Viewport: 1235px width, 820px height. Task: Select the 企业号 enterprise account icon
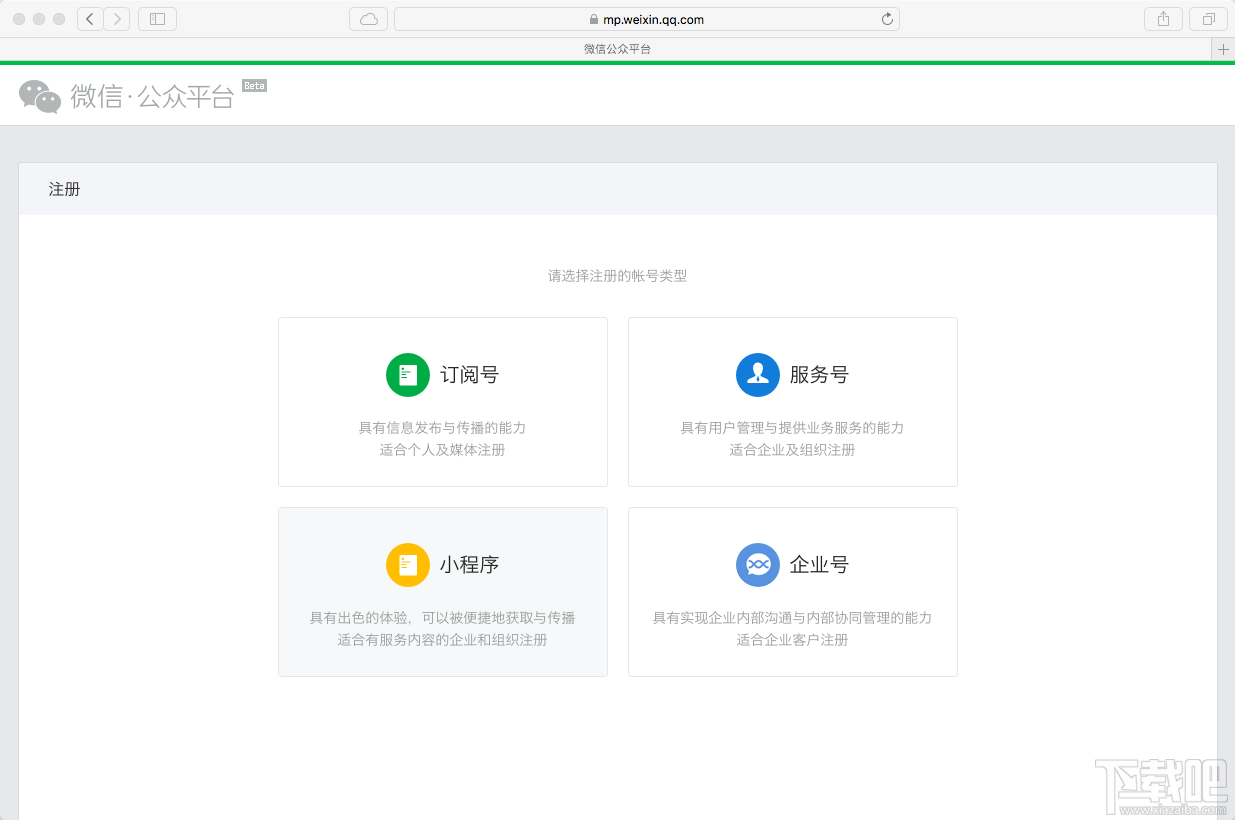click(758, 565)
